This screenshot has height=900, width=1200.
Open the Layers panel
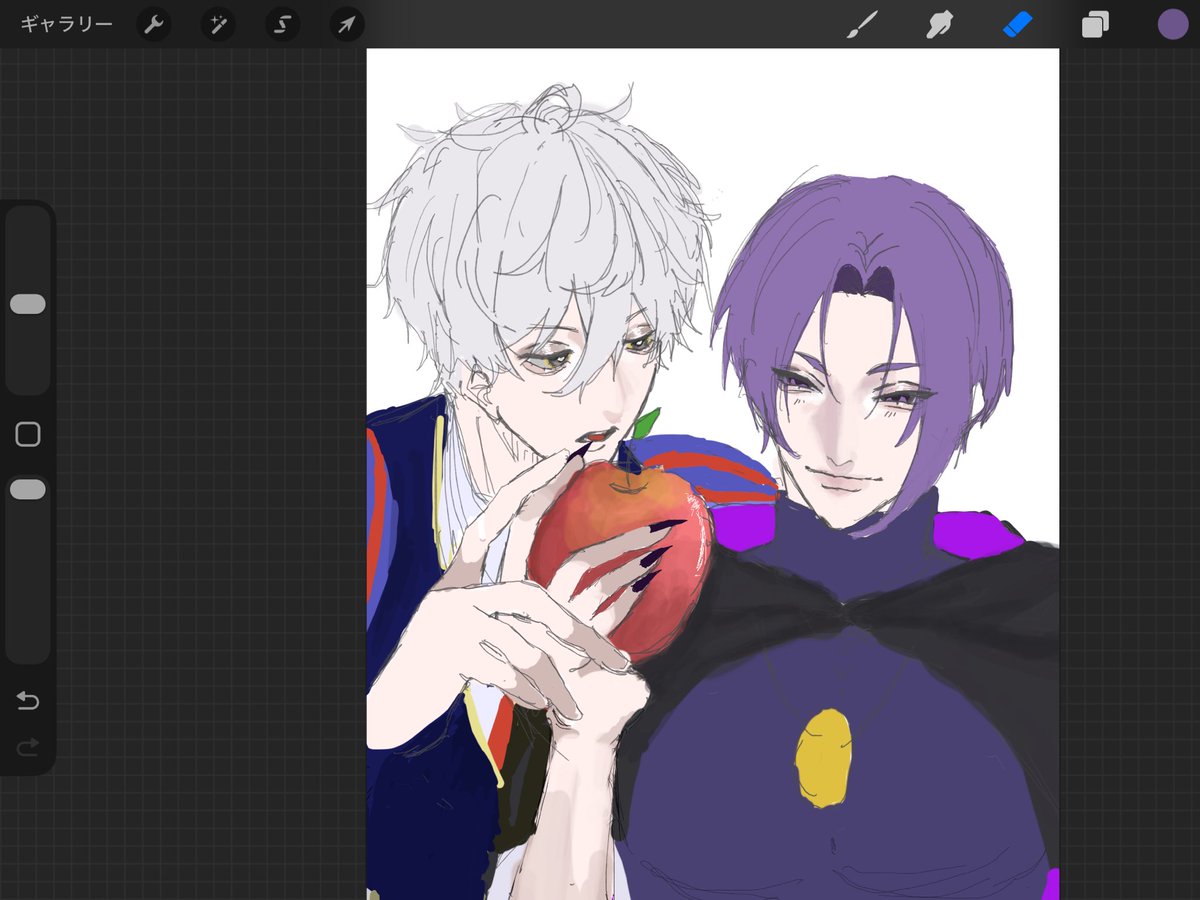[x=1095, y=24]
